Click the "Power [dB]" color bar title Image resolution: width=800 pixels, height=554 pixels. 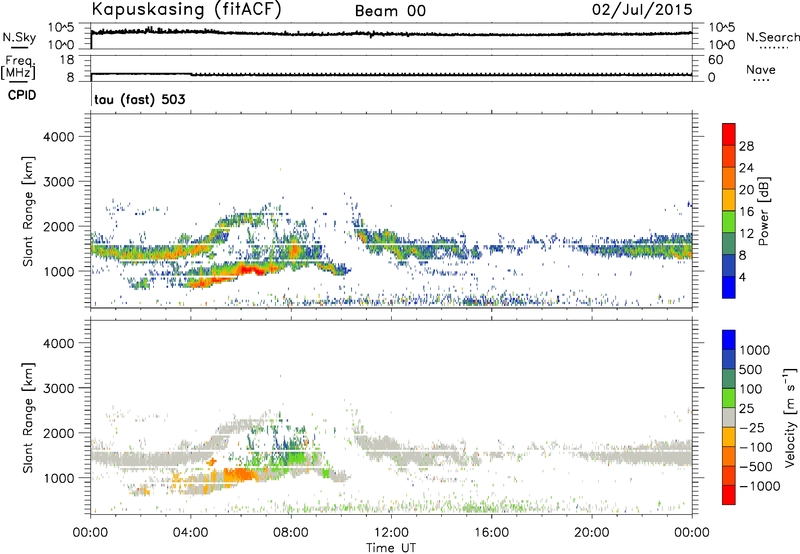pyautogui.click(x=764, y=211)
